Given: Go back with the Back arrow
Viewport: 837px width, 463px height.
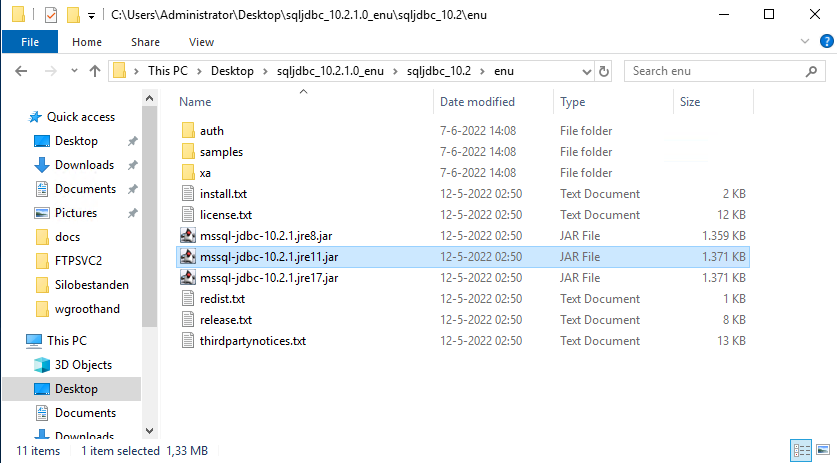Looking at the screenshot, I should coord(22,71).
